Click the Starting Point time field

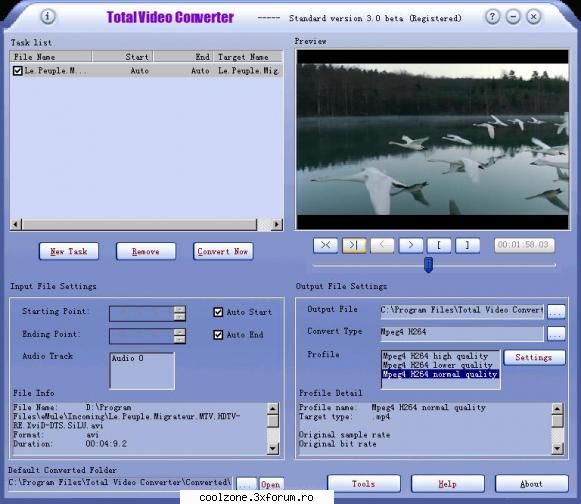coord(142,314)
